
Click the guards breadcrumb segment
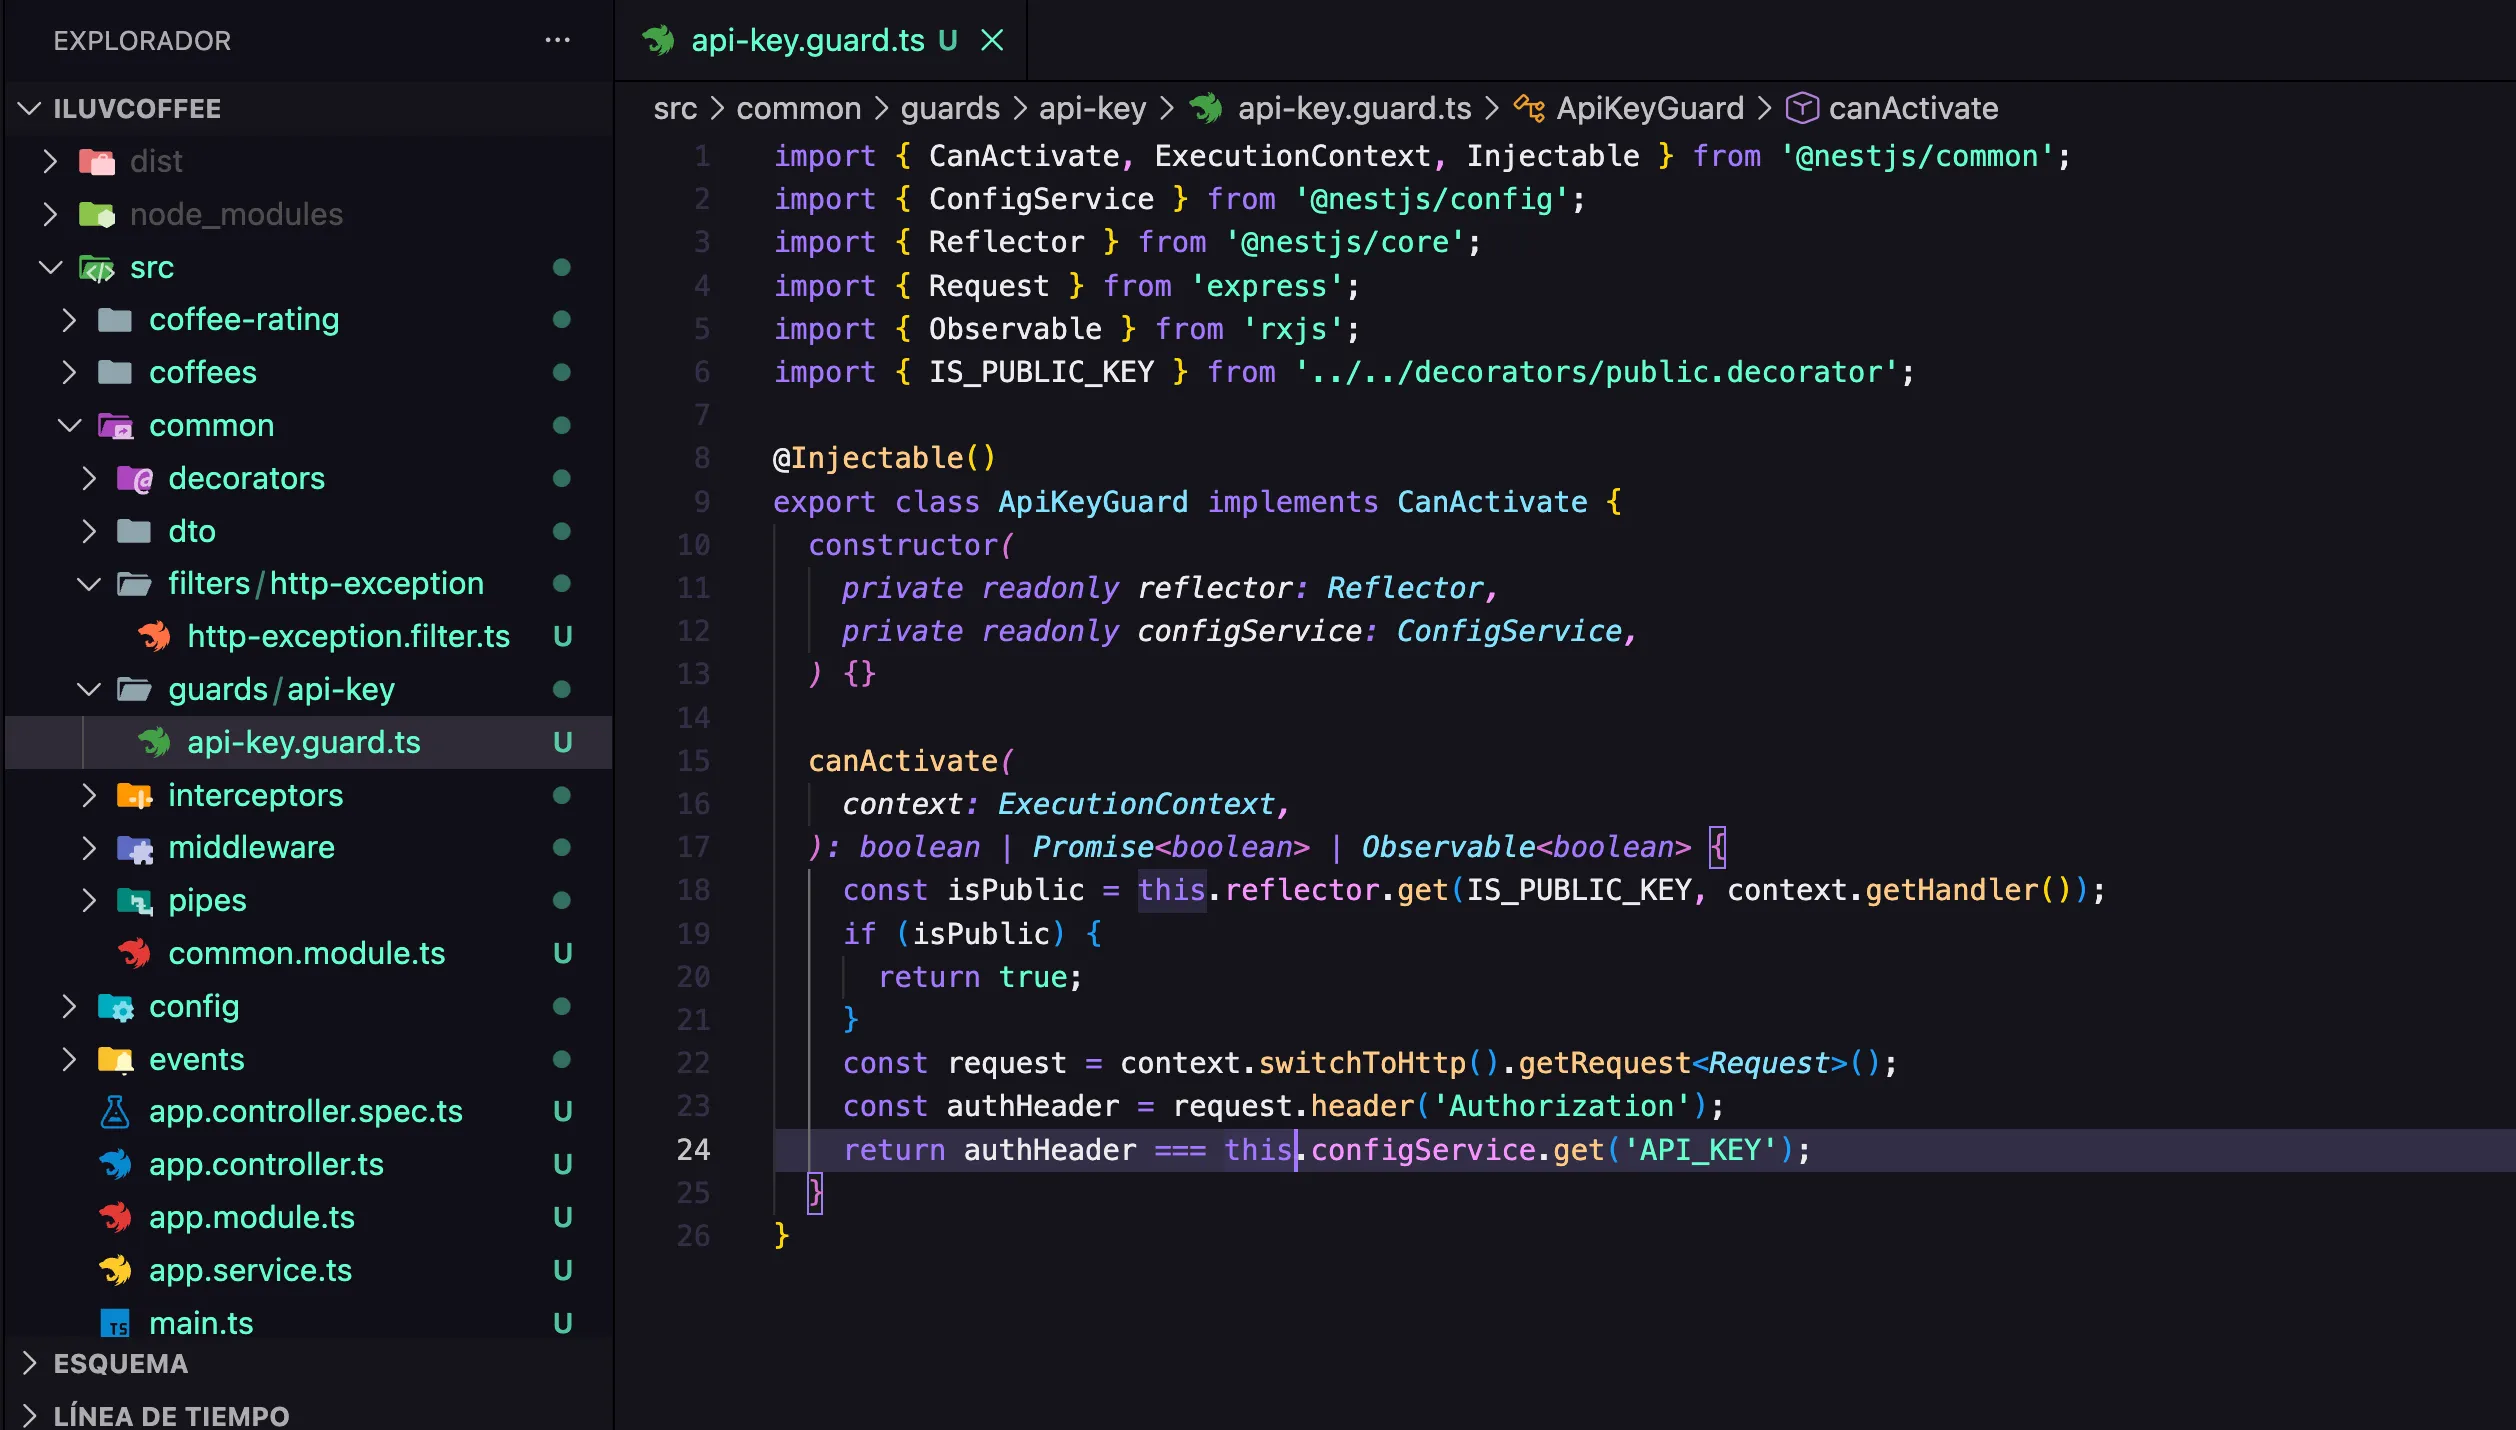click(949, 108)
